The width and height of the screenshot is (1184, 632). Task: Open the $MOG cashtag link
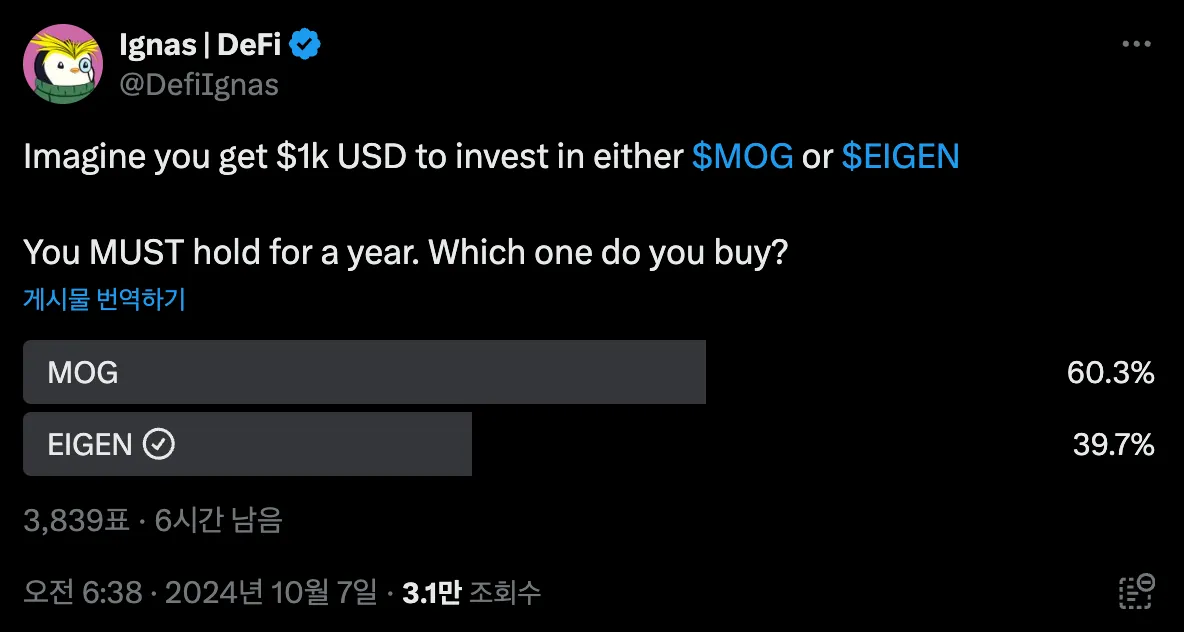pos(742,157)
